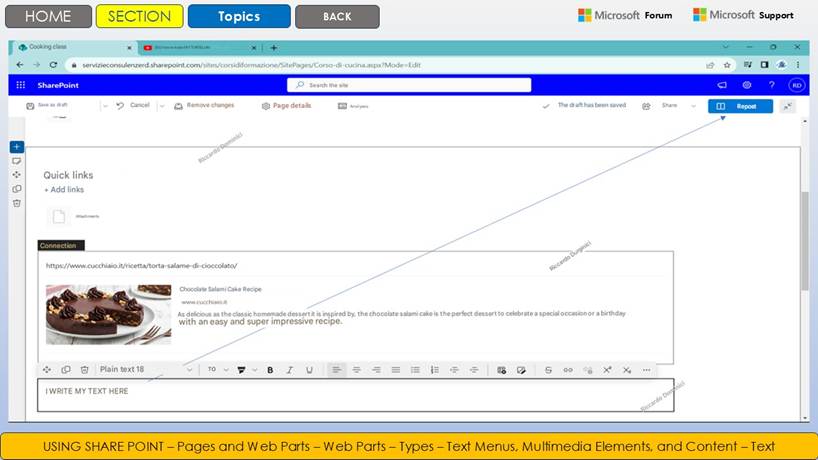Click Remove changes
The width and height of the screenshot is (818, 460).
point(204,105)
